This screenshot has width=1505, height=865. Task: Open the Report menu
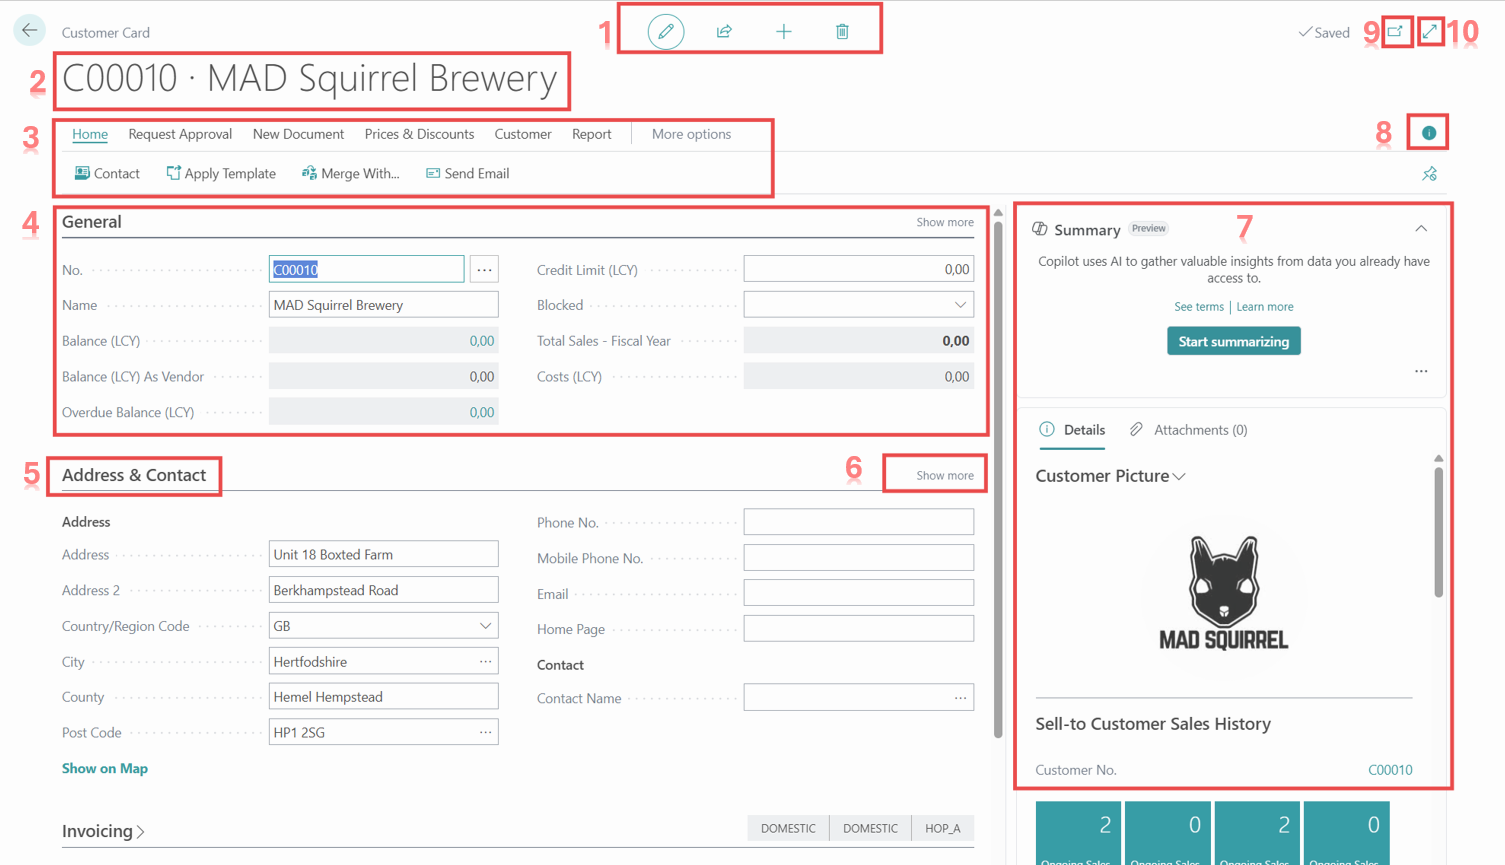pos(592,134)
